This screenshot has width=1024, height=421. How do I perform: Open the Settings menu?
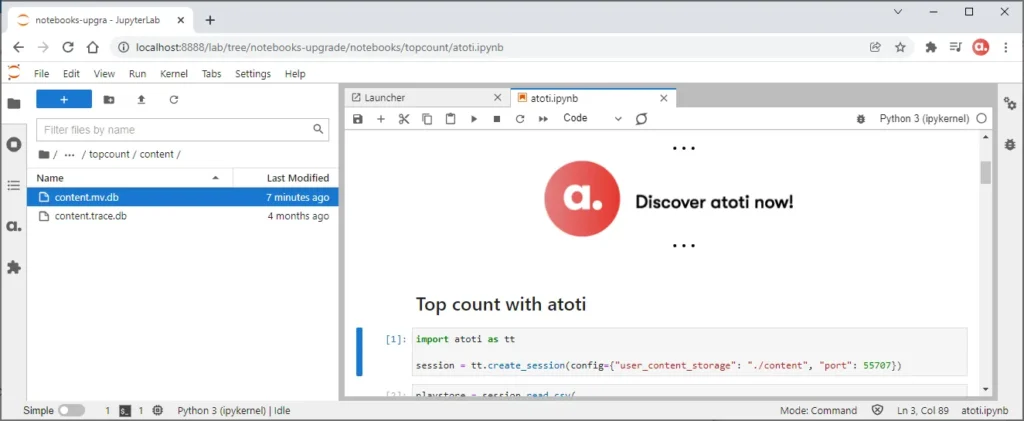click(253, 74)
